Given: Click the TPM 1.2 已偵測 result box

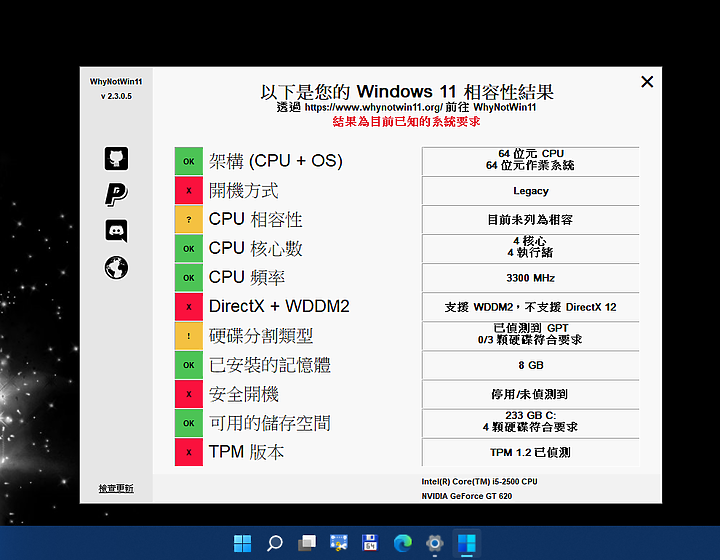Looking at the screenshot, I should [530, 452].
